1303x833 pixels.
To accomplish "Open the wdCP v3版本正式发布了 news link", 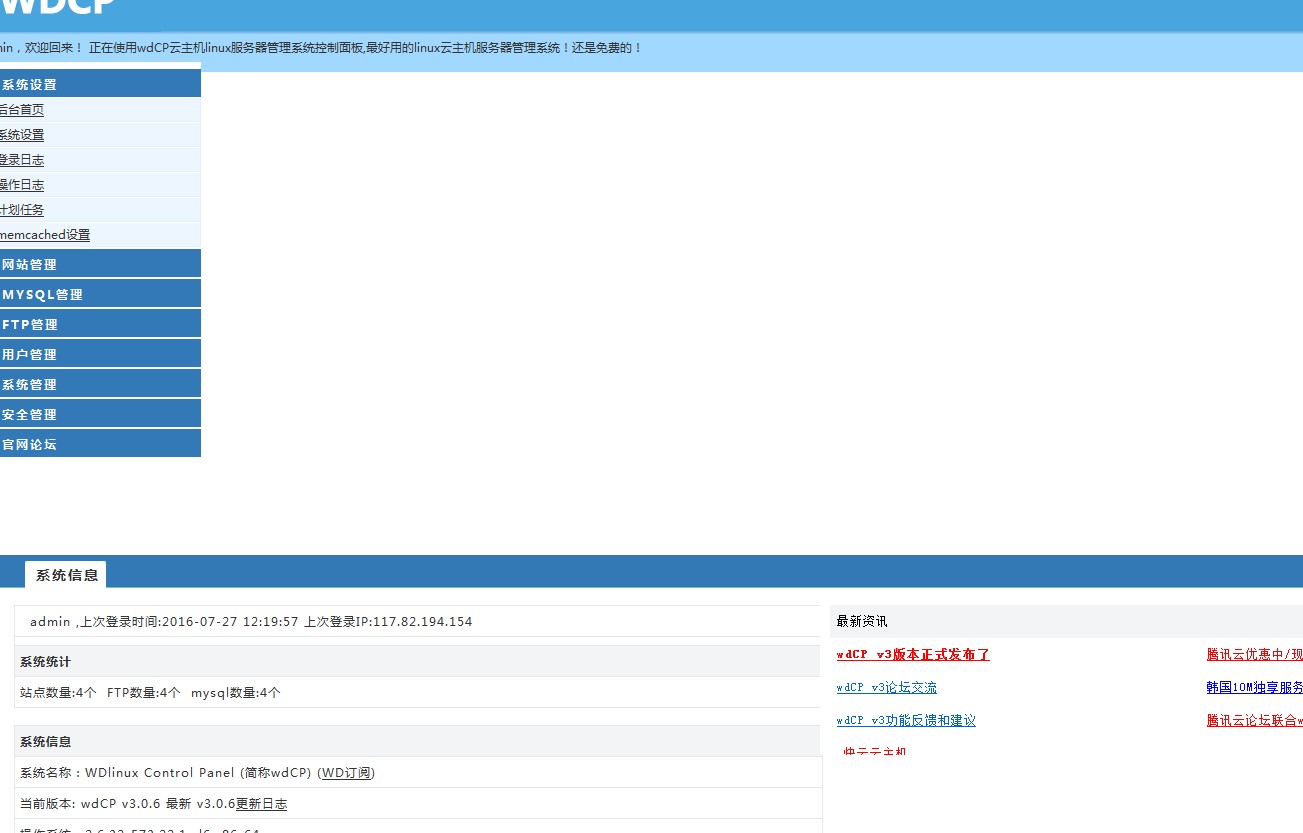I will tap(913, 655).
